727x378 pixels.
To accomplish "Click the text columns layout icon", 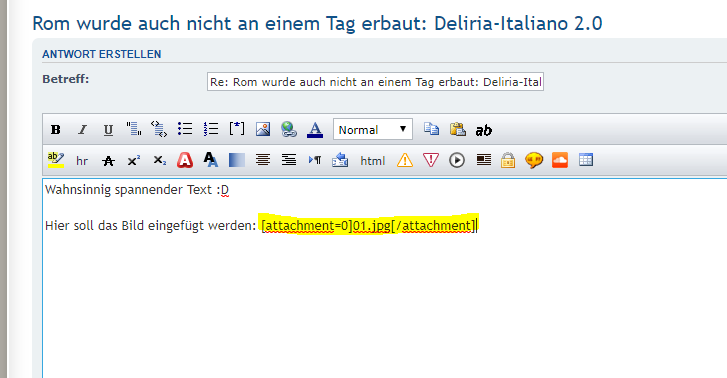I will pos(484,160).
